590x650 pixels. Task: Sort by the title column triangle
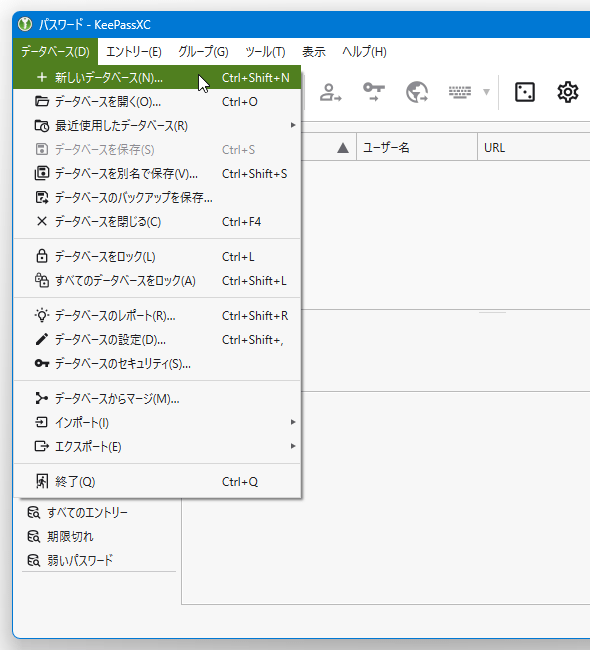pyautogui.click(x=343, y=148)
